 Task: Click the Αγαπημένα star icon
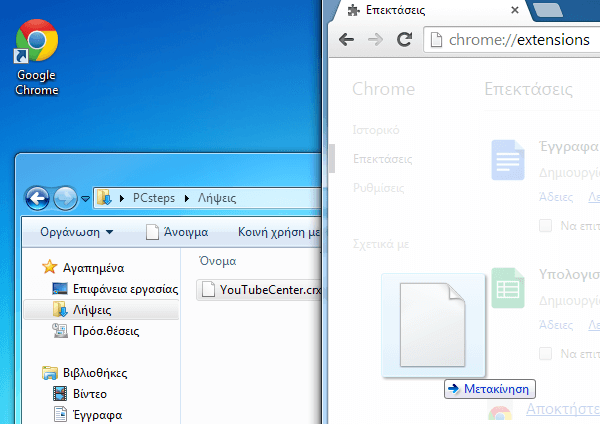pos(50,267)
